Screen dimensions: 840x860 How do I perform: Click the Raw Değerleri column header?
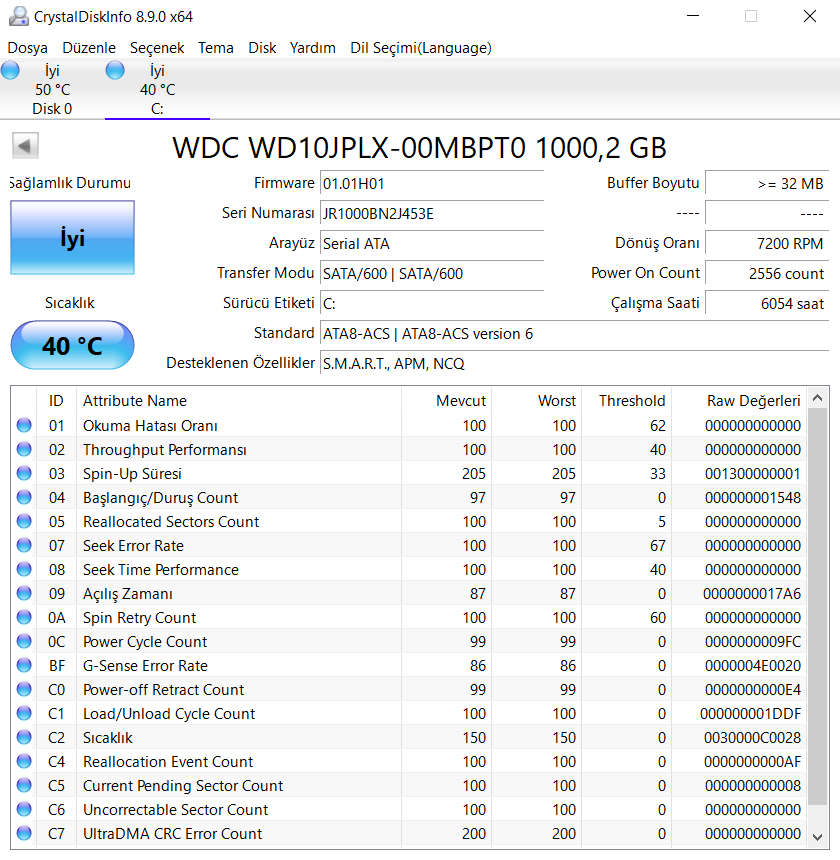pos(739,400)
